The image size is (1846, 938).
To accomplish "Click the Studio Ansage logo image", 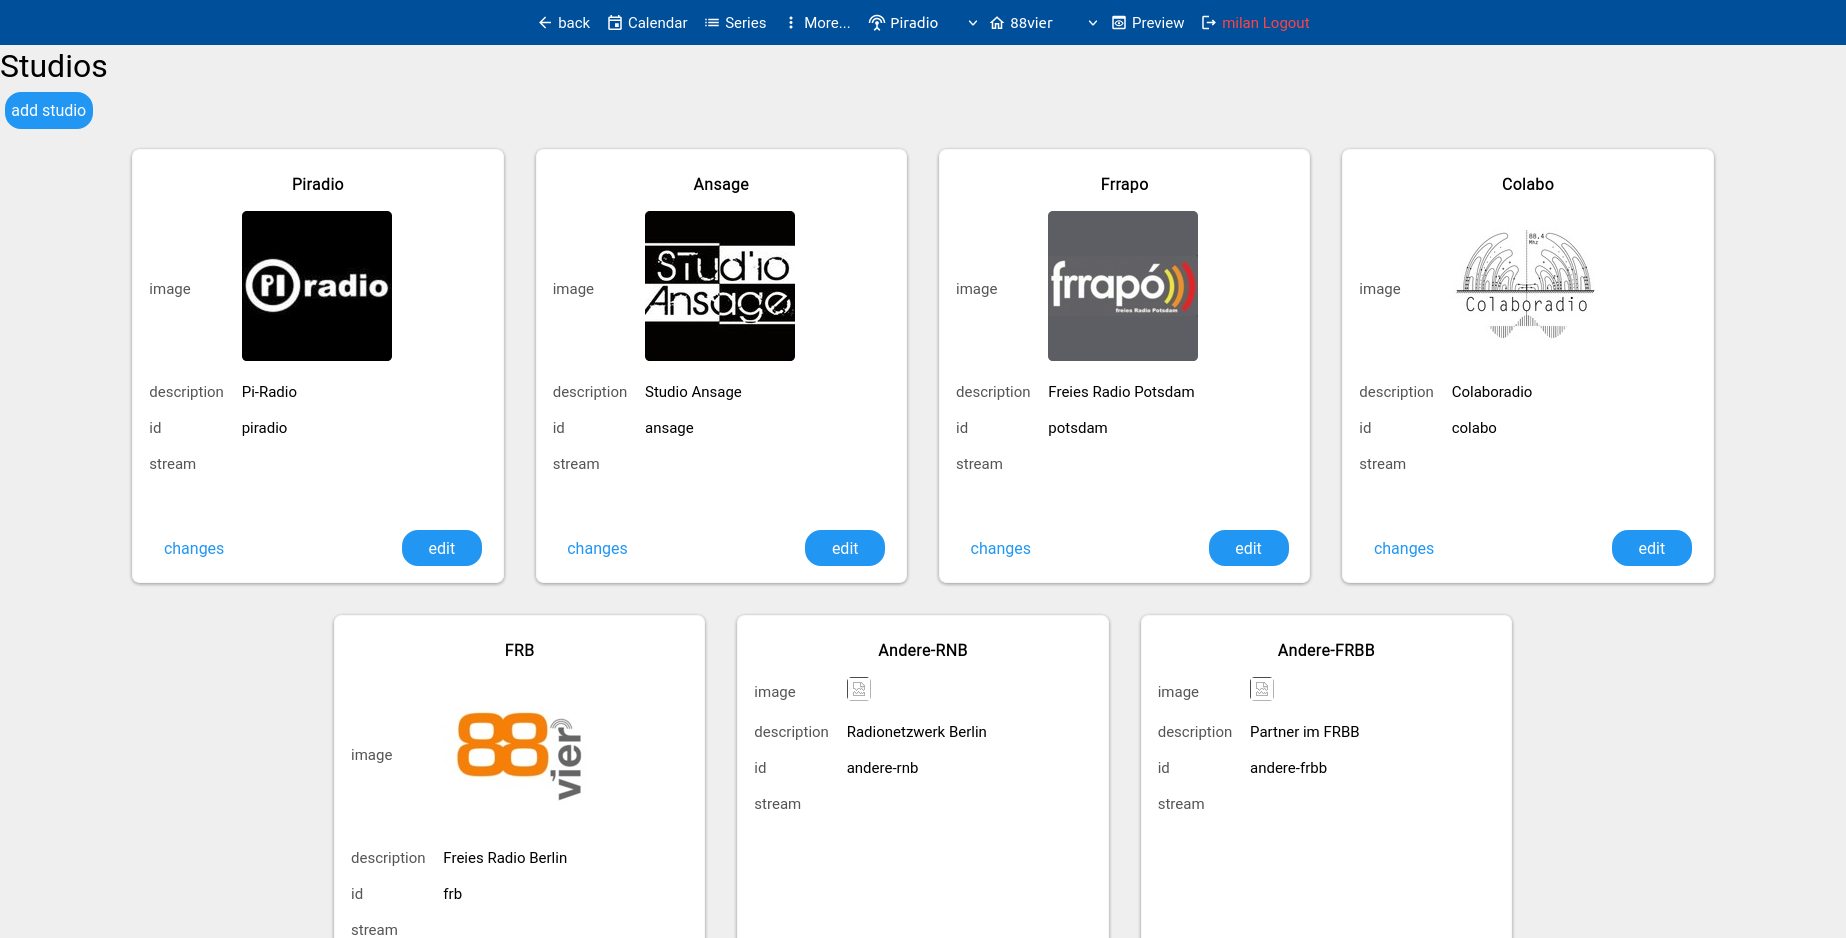I will point(720,286).
